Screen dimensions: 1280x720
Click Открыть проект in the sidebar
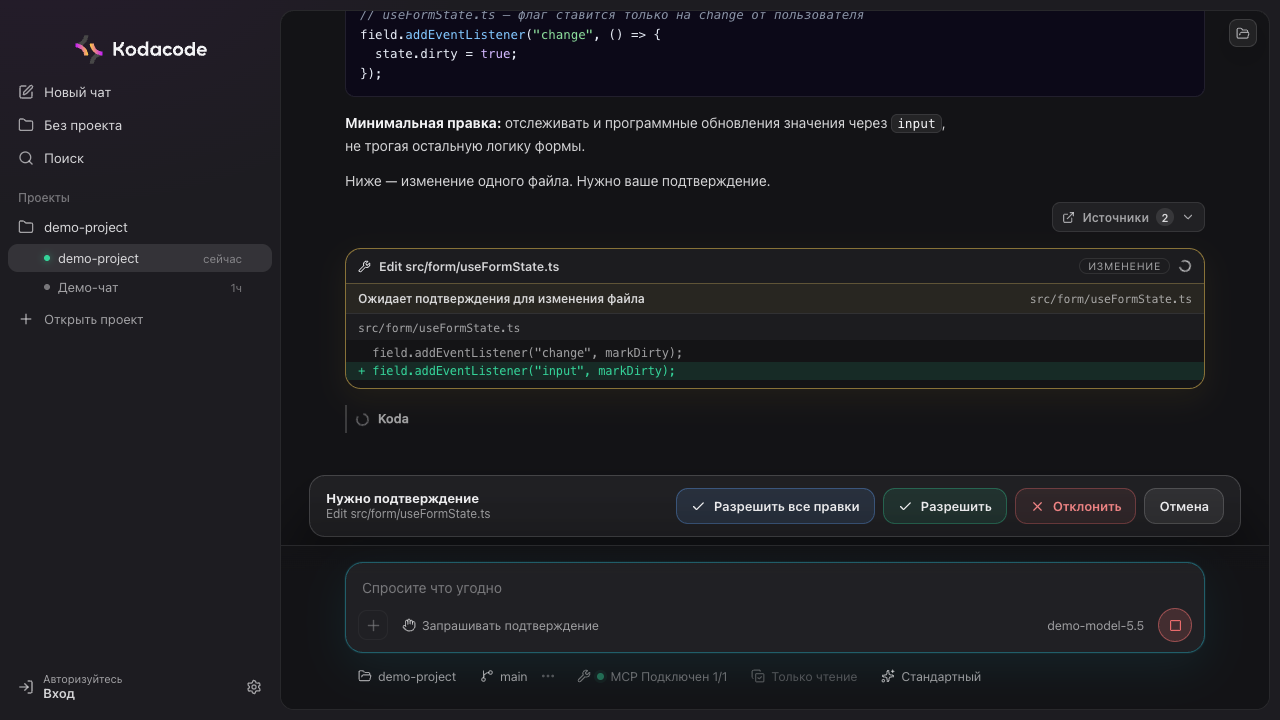click(x=140, y=319)
